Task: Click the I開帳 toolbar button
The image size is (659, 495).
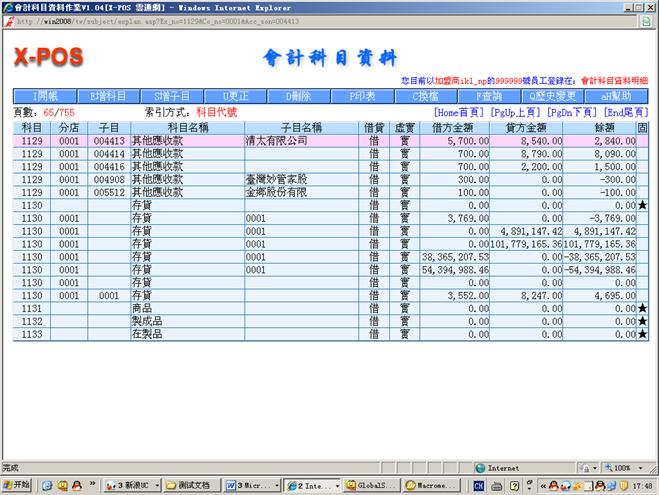Action: (x=47, y=96)
